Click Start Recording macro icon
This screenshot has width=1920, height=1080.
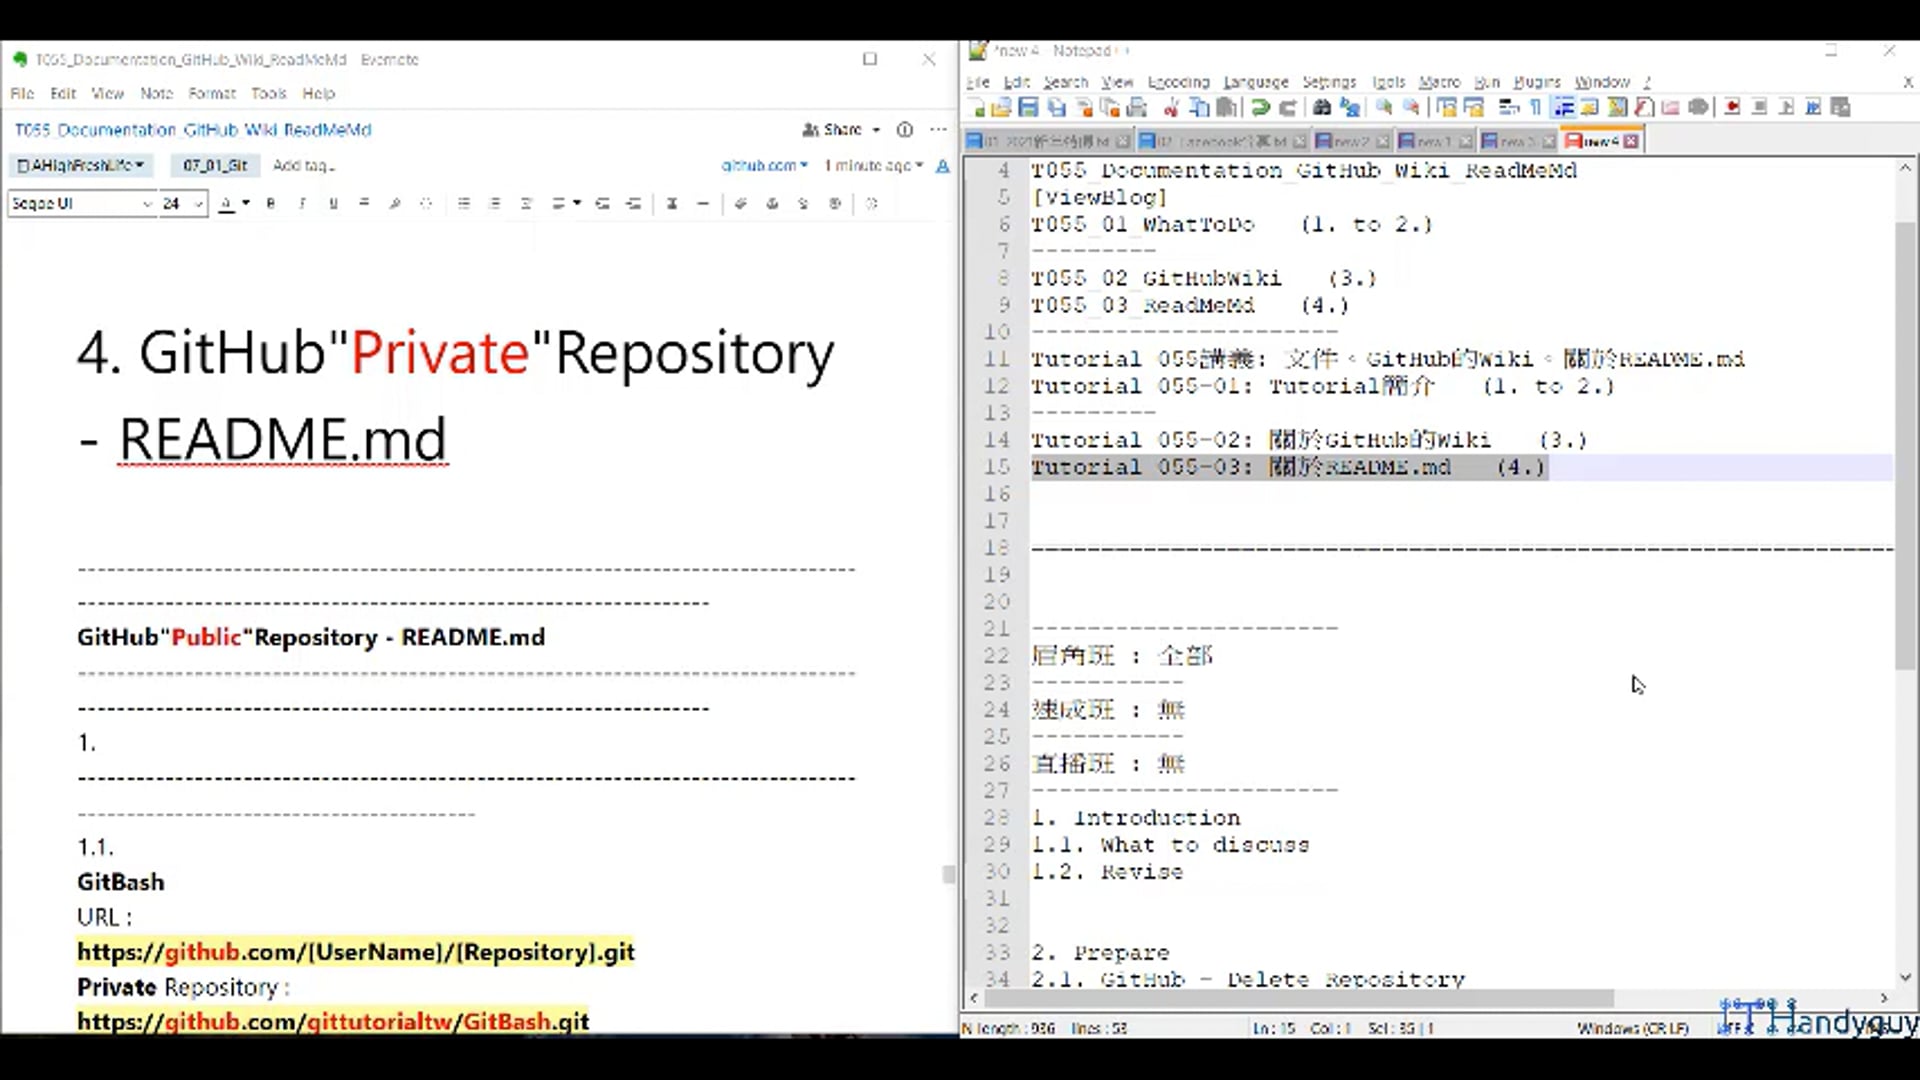click(x=1732, y=107)
